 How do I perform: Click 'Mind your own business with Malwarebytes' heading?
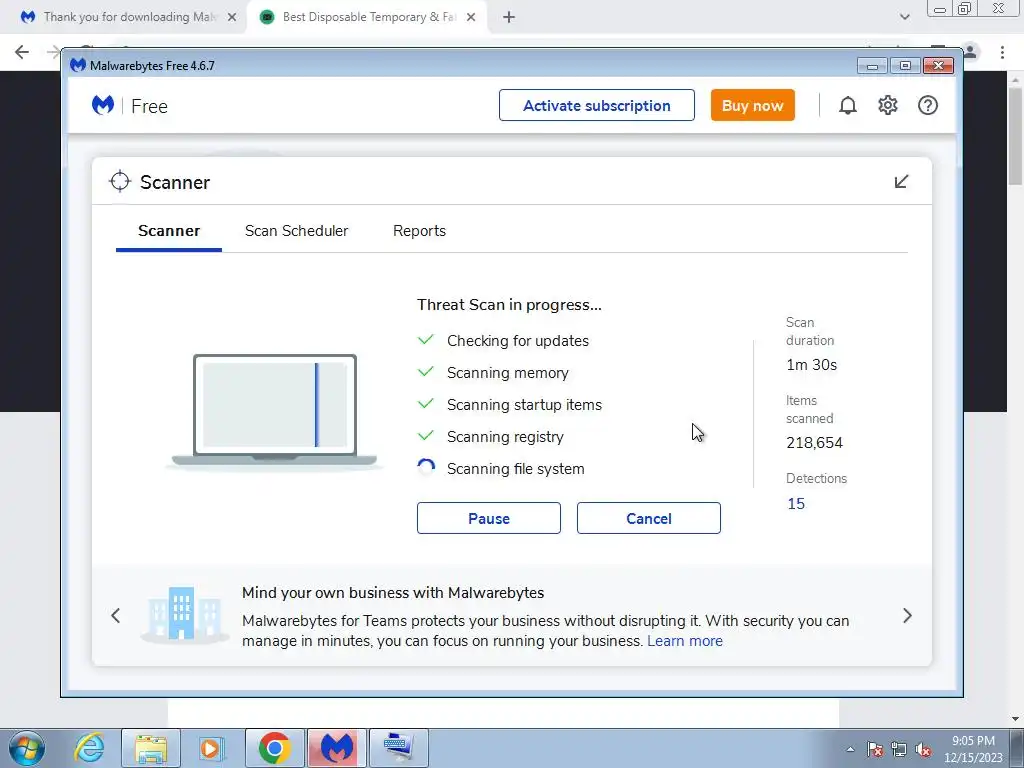392,593
